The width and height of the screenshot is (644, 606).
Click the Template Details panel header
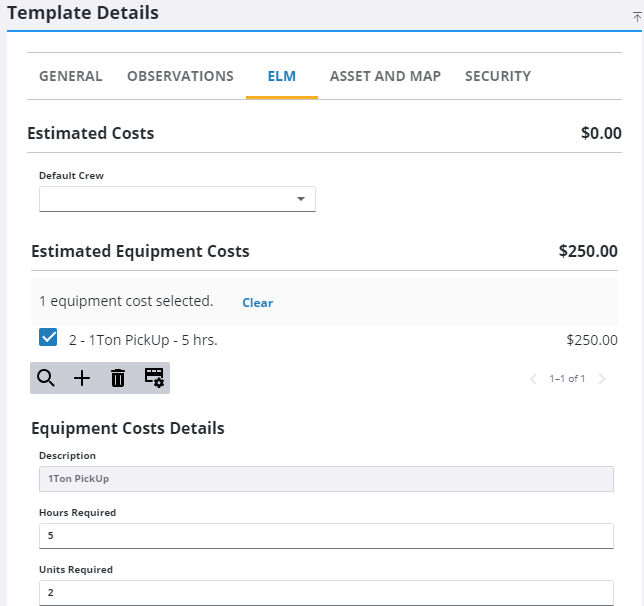[x=83, y=13]
